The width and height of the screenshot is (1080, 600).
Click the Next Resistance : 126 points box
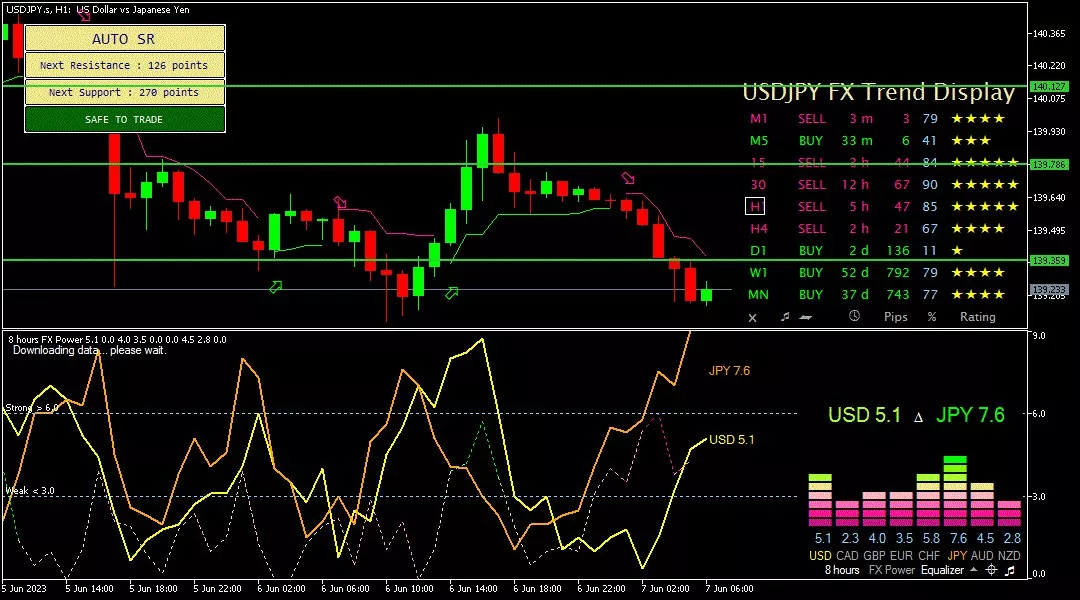click(x=125, y=65)
